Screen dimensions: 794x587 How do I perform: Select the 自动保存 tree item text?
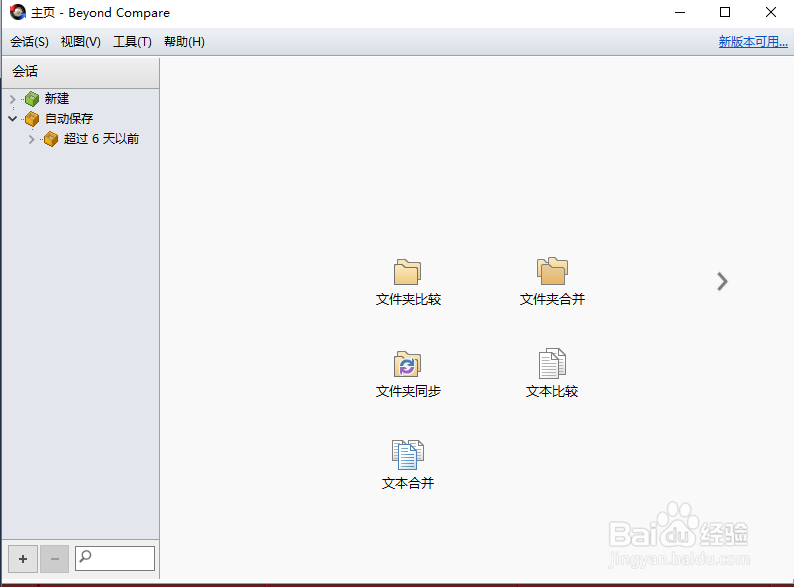pyautogui.click(x=69, y=119)
